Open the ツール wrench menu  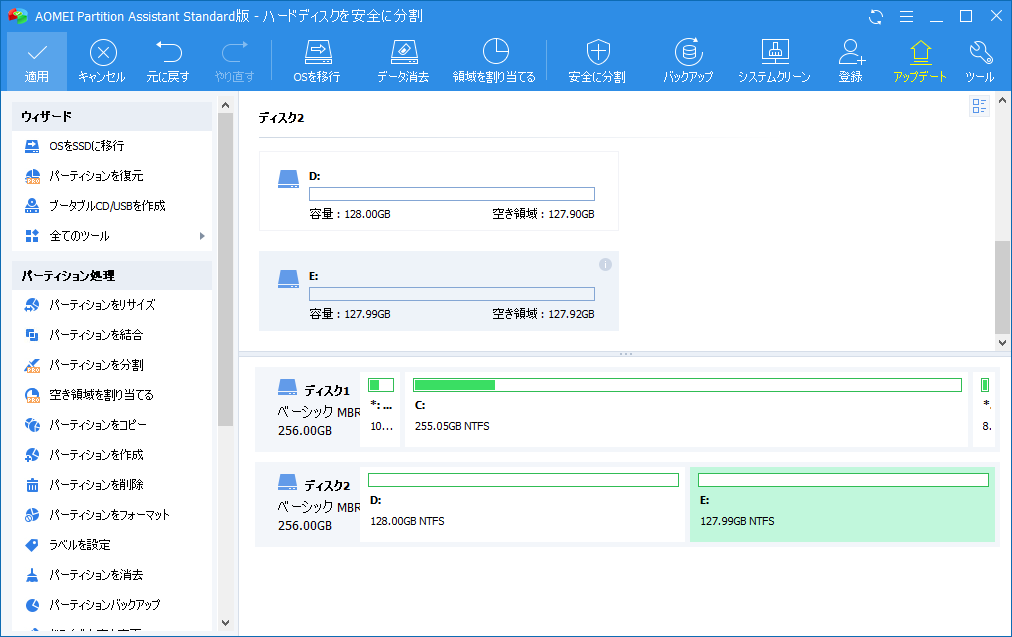coord(980,61)
